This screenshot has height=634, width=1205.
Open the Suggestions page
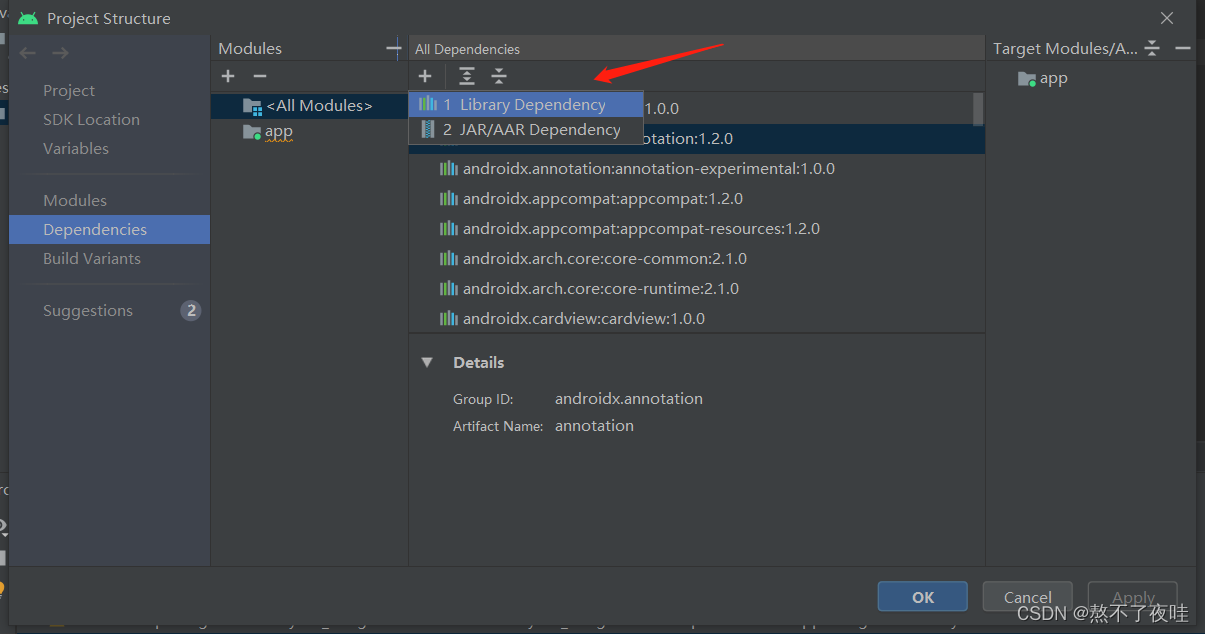coord(87,310)
